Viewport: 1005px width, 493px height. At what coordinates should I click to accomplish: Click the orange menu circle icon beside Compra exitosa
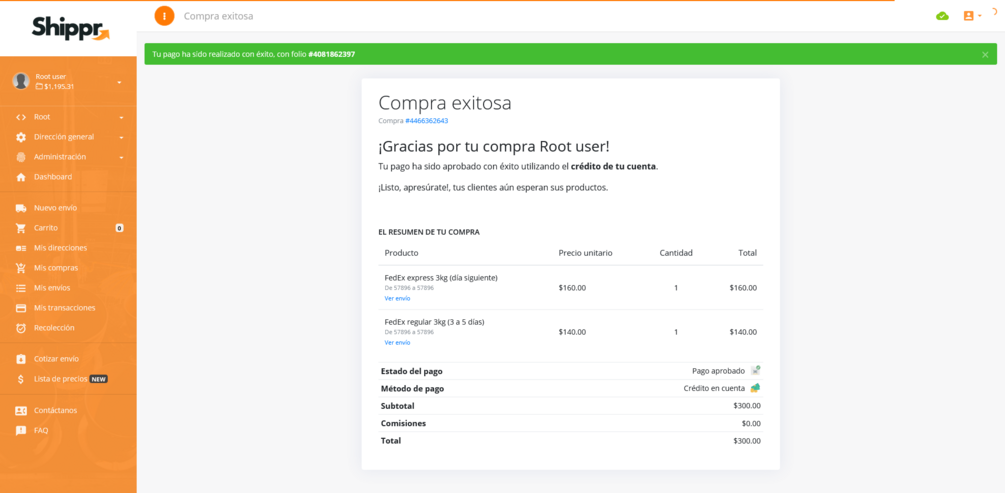(x=164, y=15)
